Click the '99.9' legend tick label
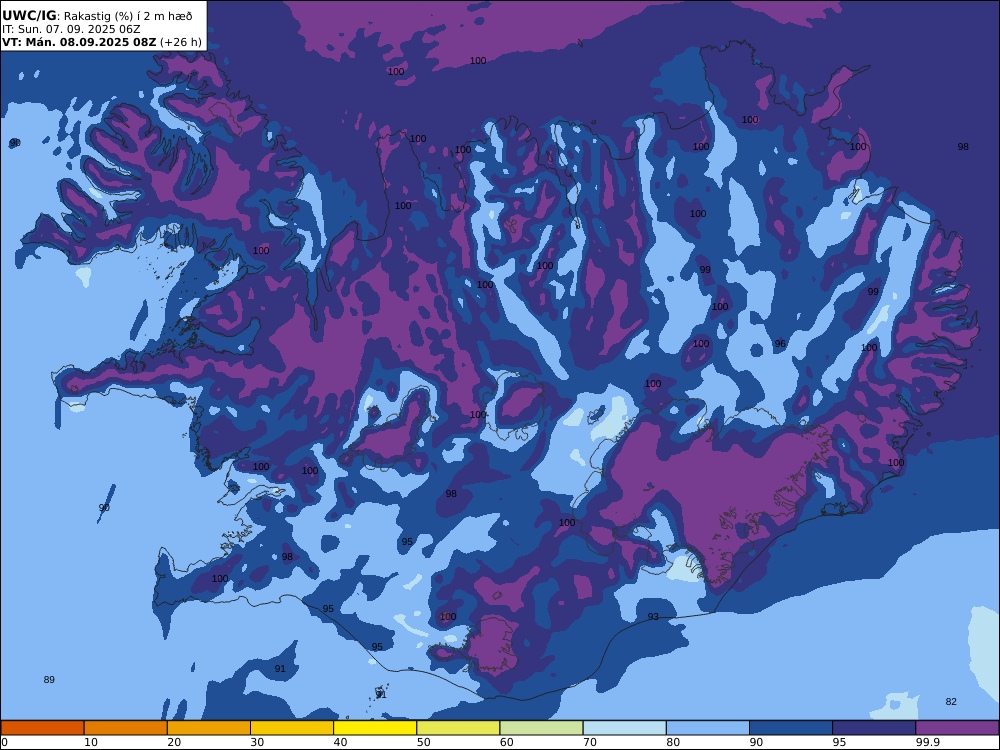The height and width of the screenshot is (750, 1000). (x=928, y=742)
